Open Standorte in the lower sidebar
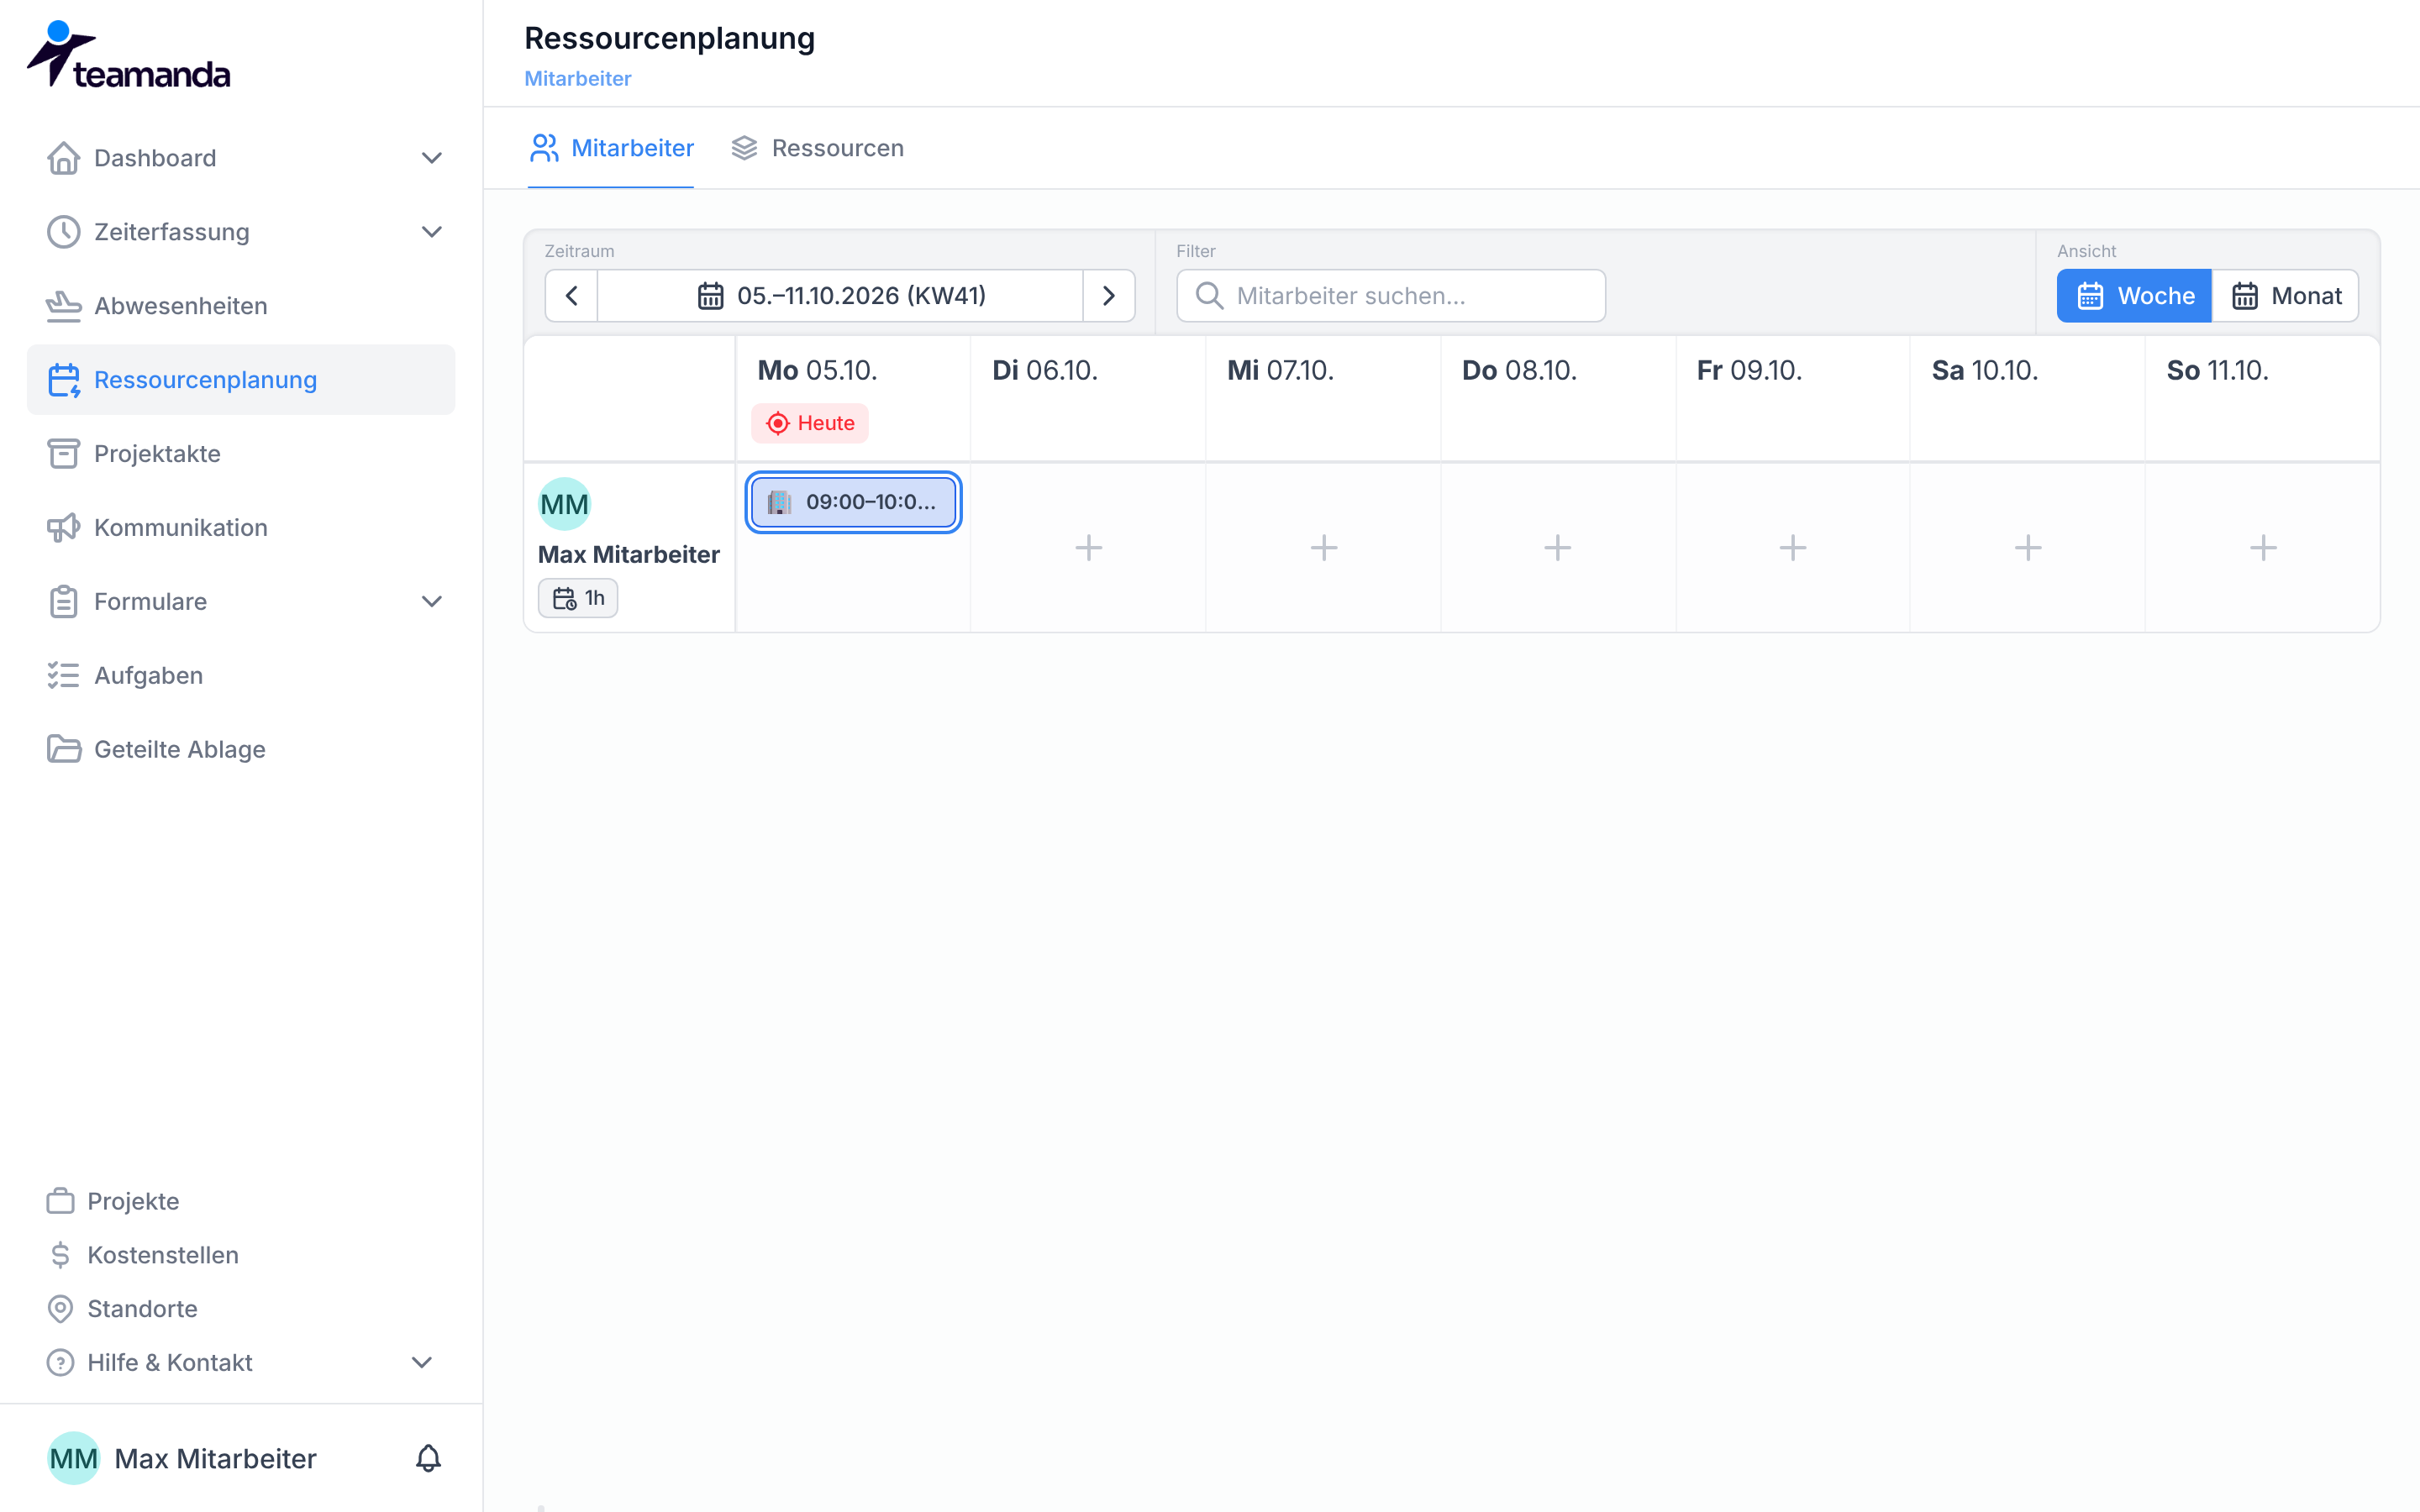This screenshot has height=1512, width=2420. tap(122, 1309)
